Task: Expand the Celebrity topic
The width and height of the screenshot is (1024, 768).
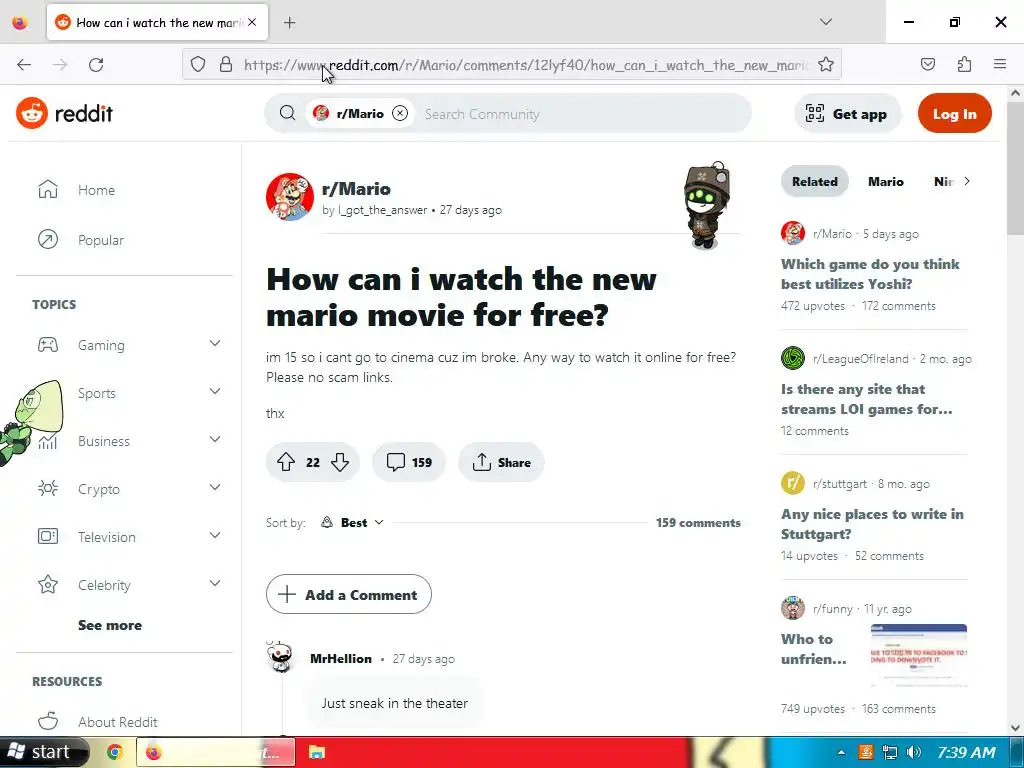Action: [215, 583]
